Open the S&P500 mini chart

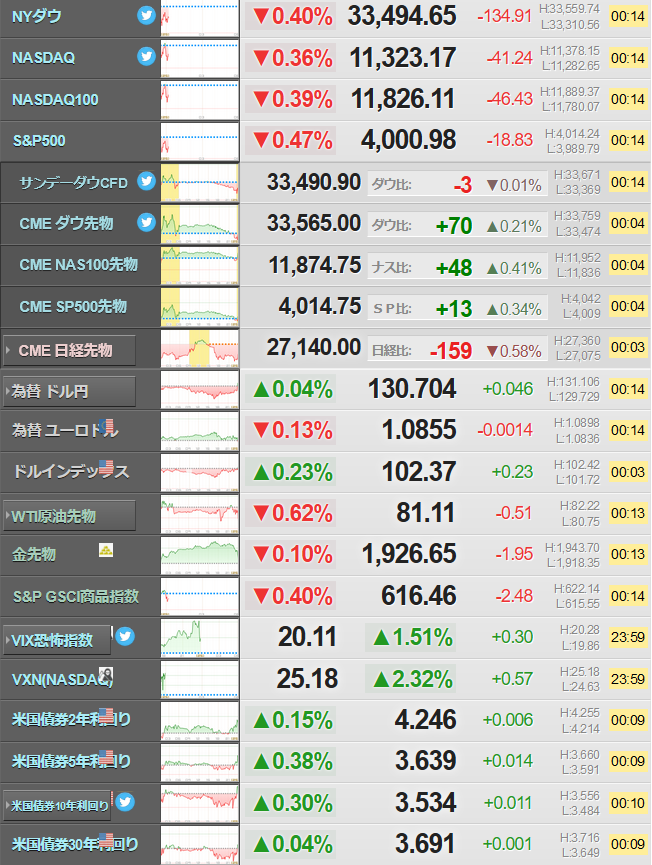click(x=200, y=141)
